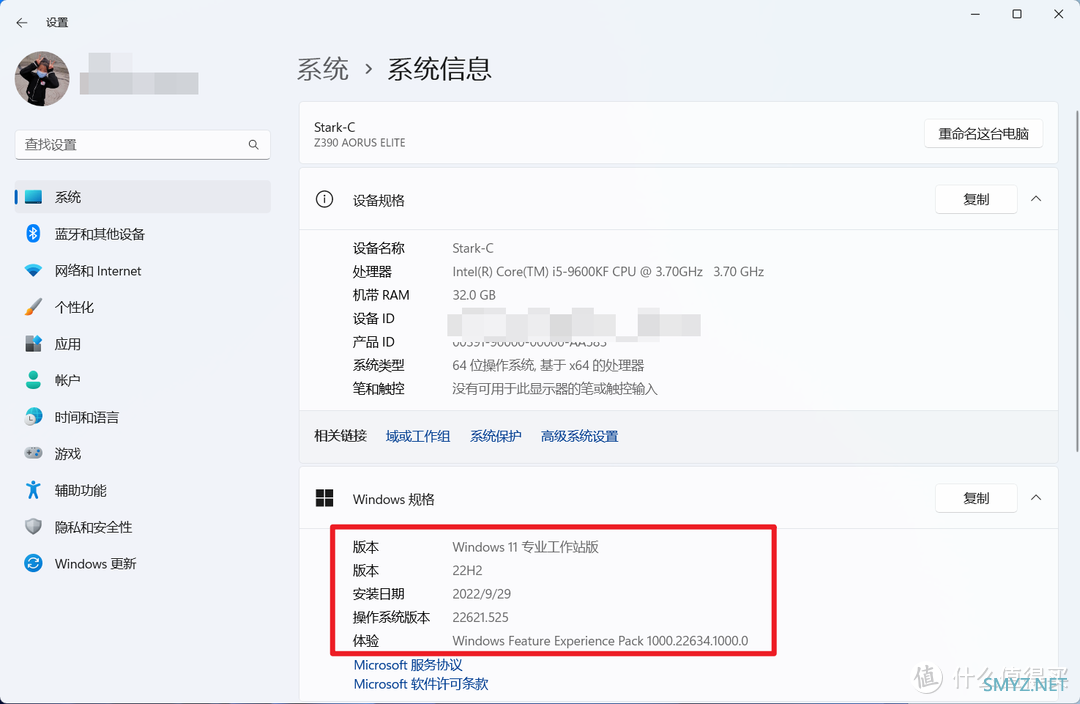The image size is (1080, 704).
Task: Select the 系统 monitor icon in the sidebar
Action: pos(33,197)
